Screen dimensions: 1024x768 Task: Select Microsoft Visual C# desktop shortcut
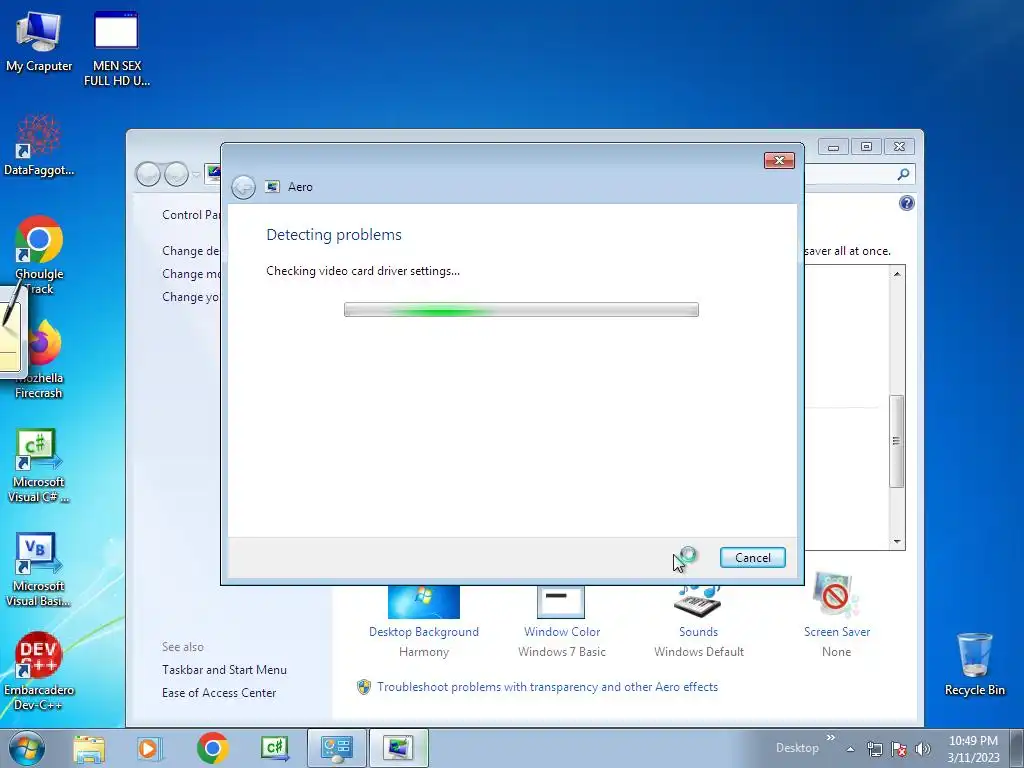39,465
